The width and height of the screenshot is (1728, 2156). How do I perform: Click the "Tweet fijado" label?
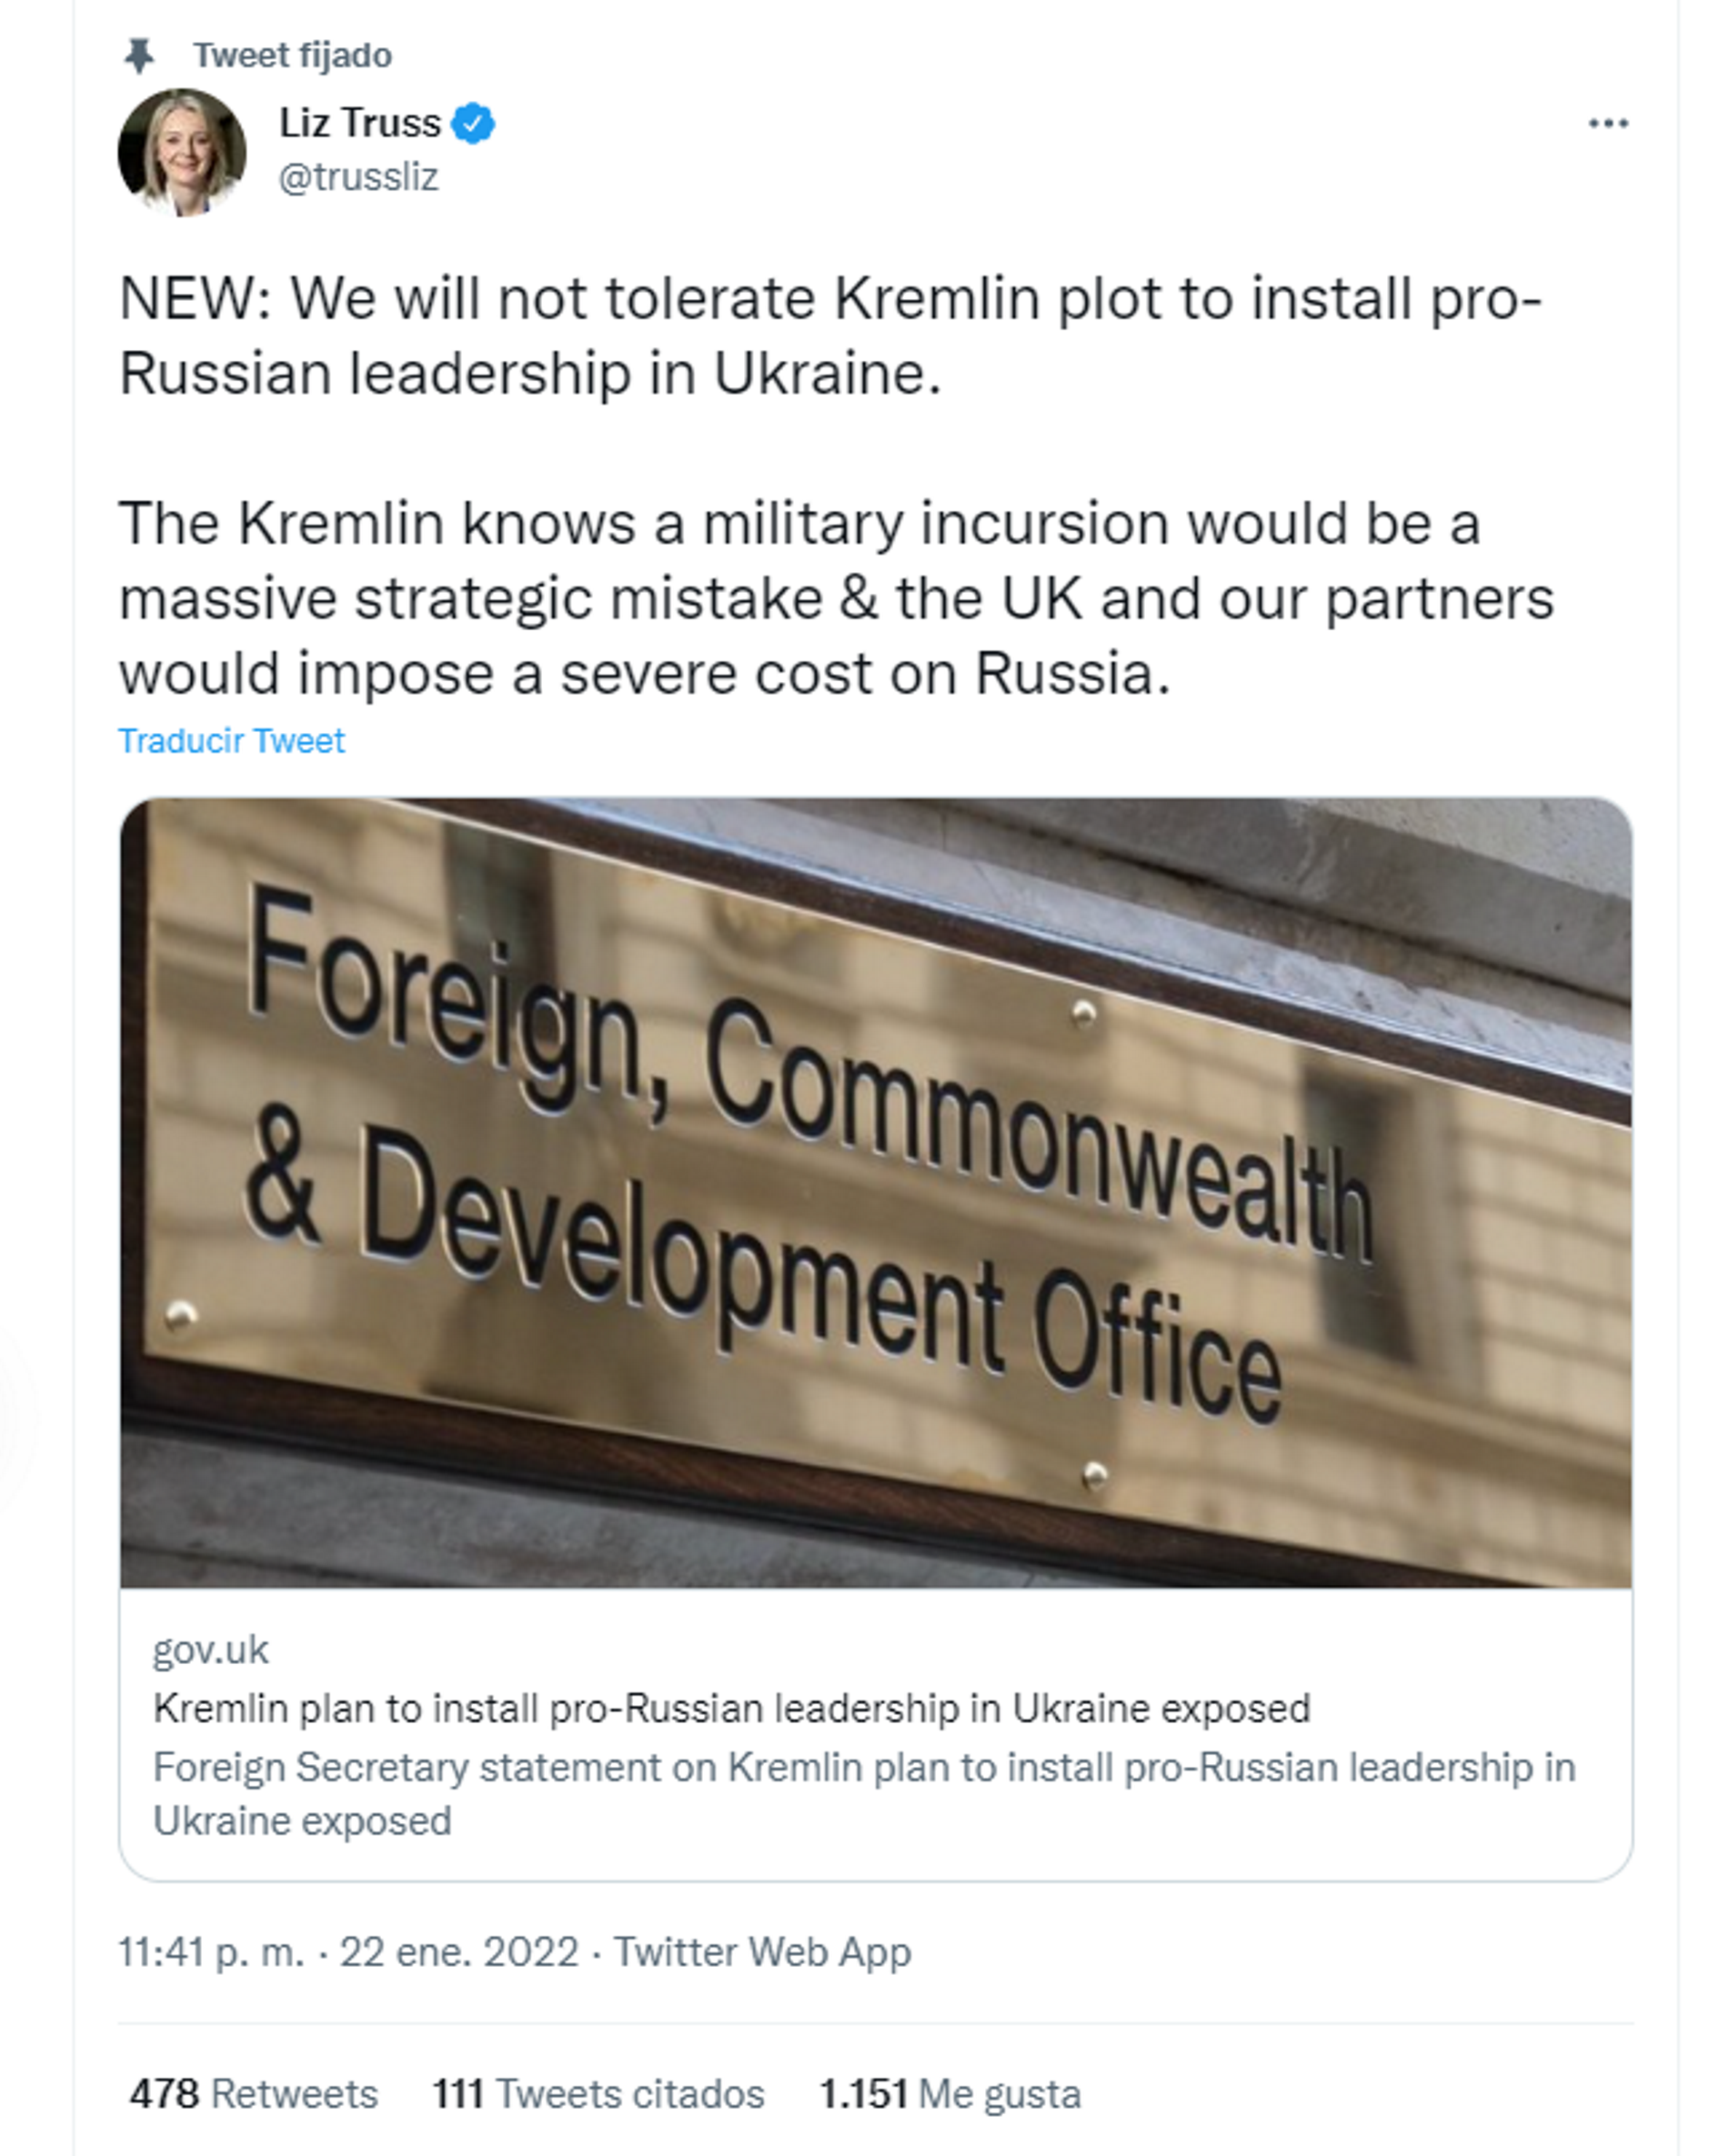292,56
